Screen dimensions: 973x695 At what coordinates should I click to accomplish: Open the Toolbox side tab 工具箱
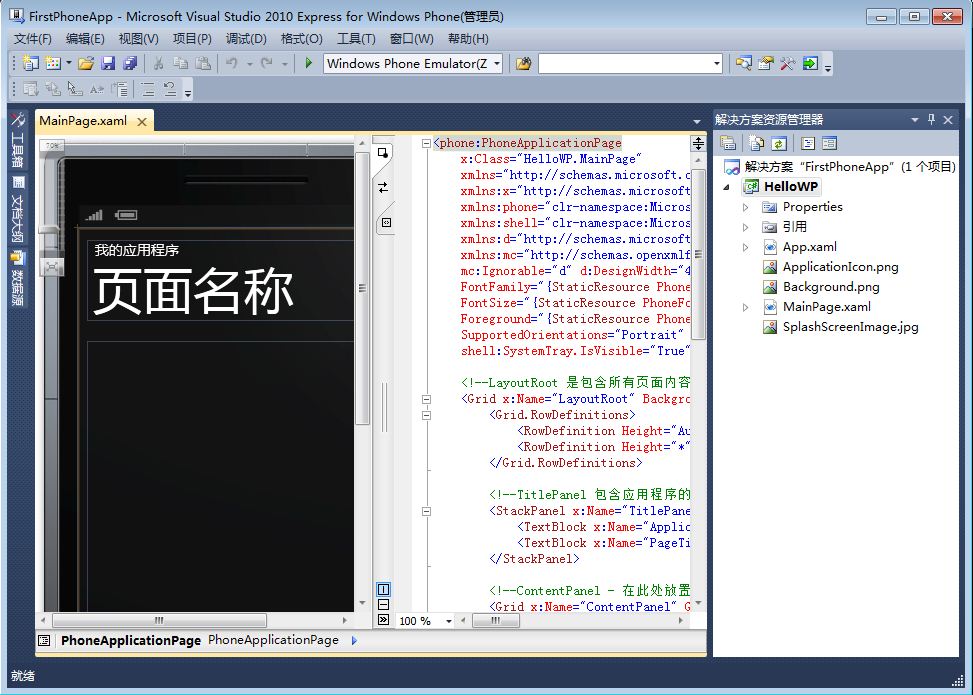(17, 140)
